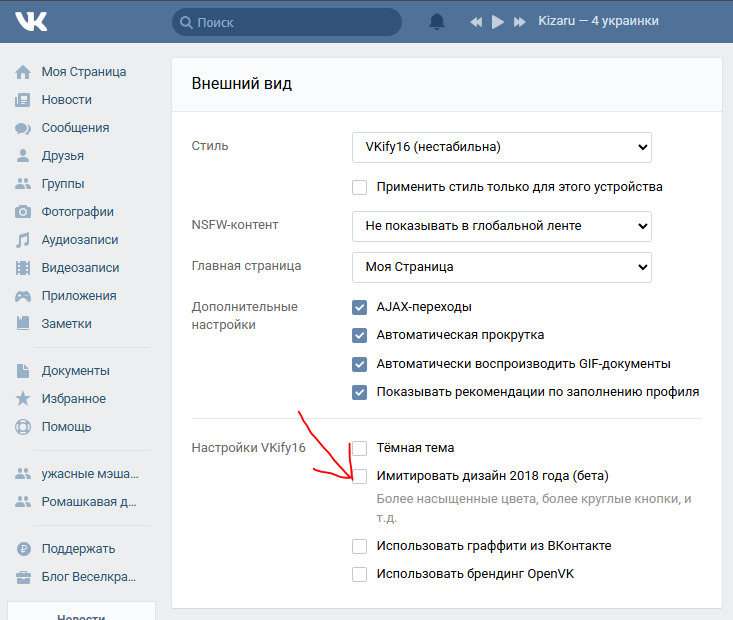
Task: Click the notebook icon beside Заметки
Action: [x=22, y=324]
